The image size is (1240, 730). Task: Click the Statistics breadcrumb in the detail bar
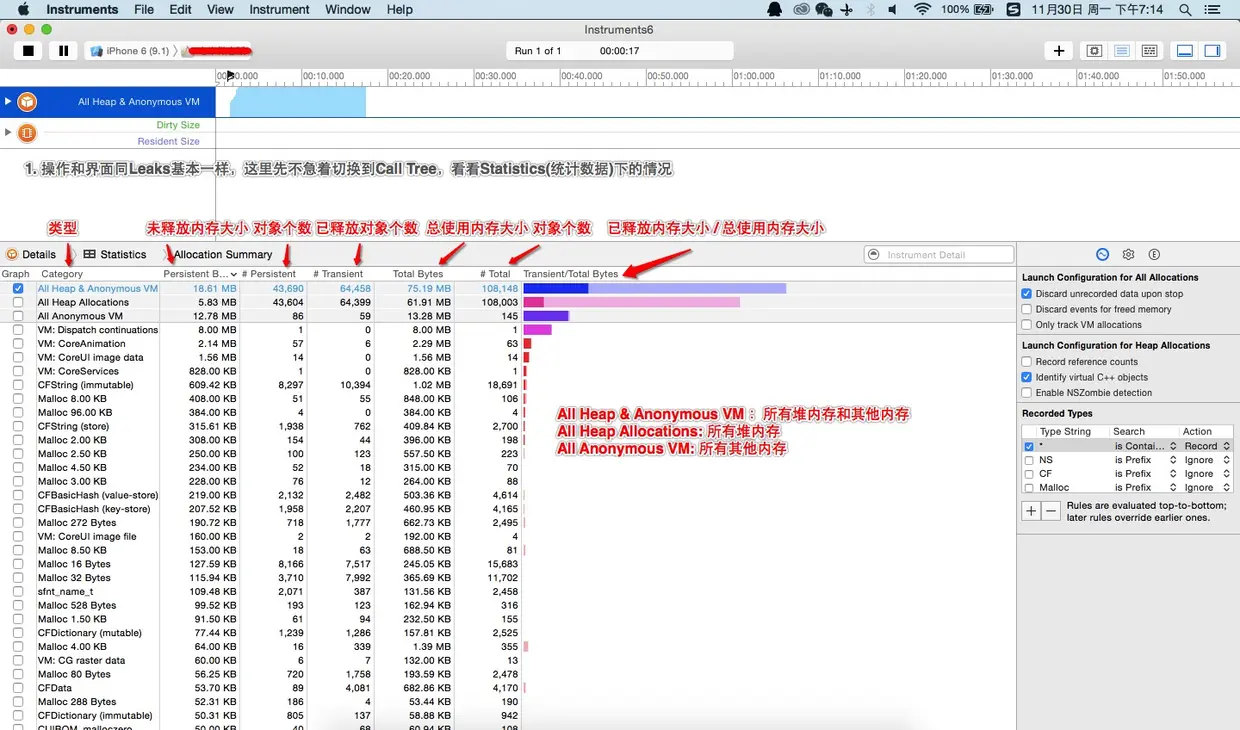(x=124, y=255)
